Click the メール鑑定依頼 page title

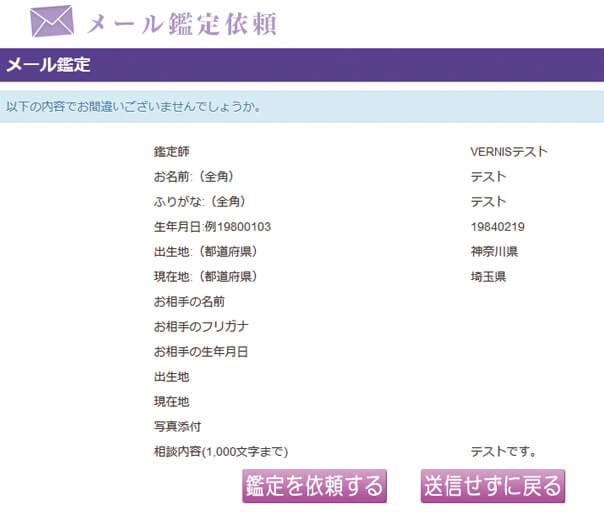coord(182,23)
